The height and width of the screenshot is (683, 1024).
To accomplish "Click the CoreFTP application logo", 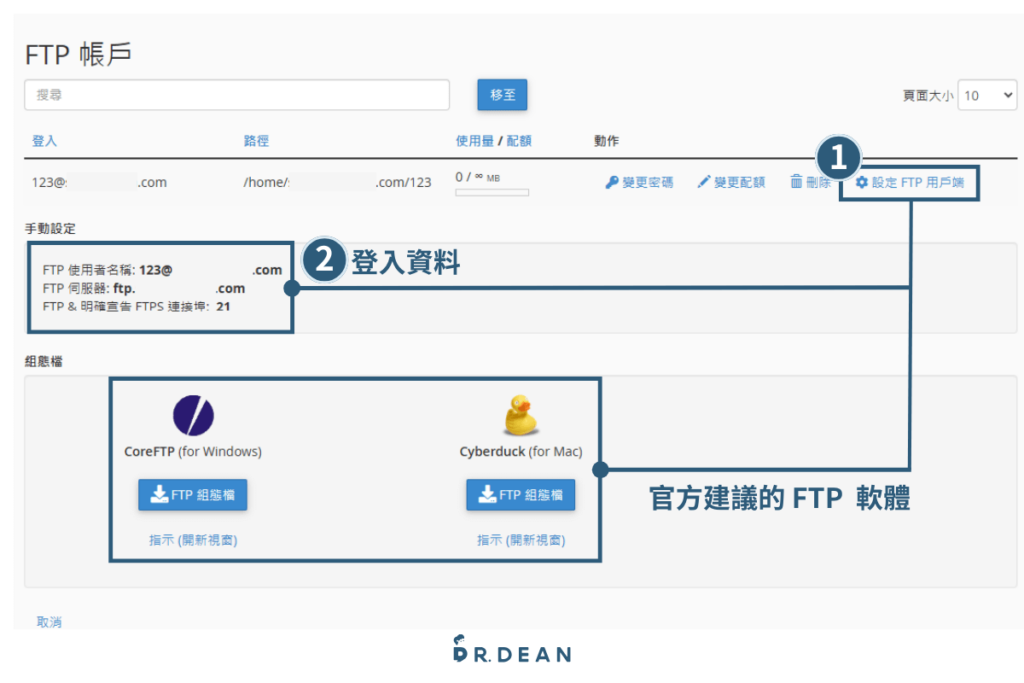I will (x=192, y=416).
